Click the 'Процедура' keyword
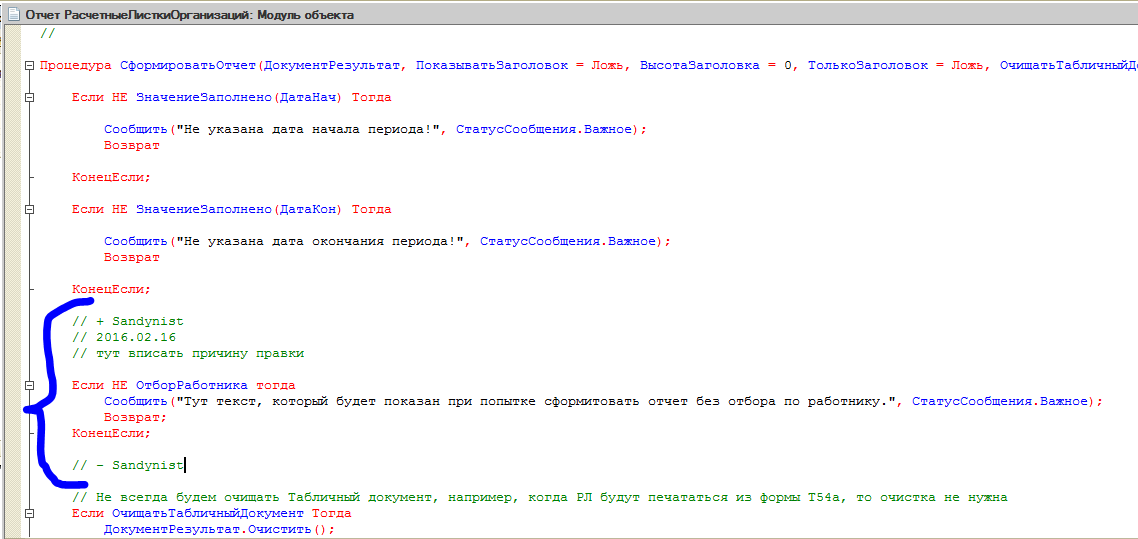This screenshot has width=1138, height=539. (75, 66)
